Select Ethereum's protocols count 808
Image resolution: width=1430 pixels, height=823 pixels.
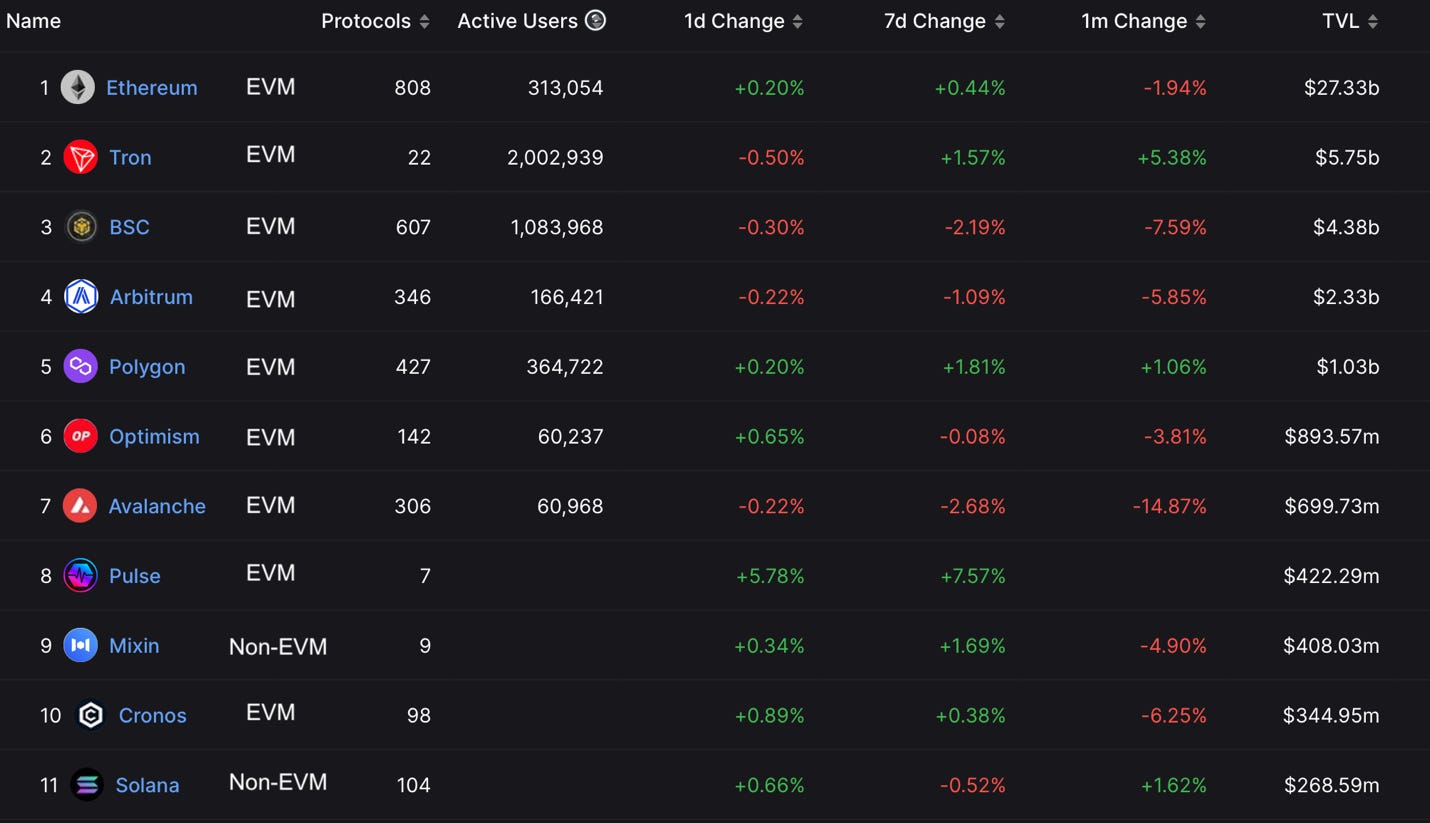[412, 88]
